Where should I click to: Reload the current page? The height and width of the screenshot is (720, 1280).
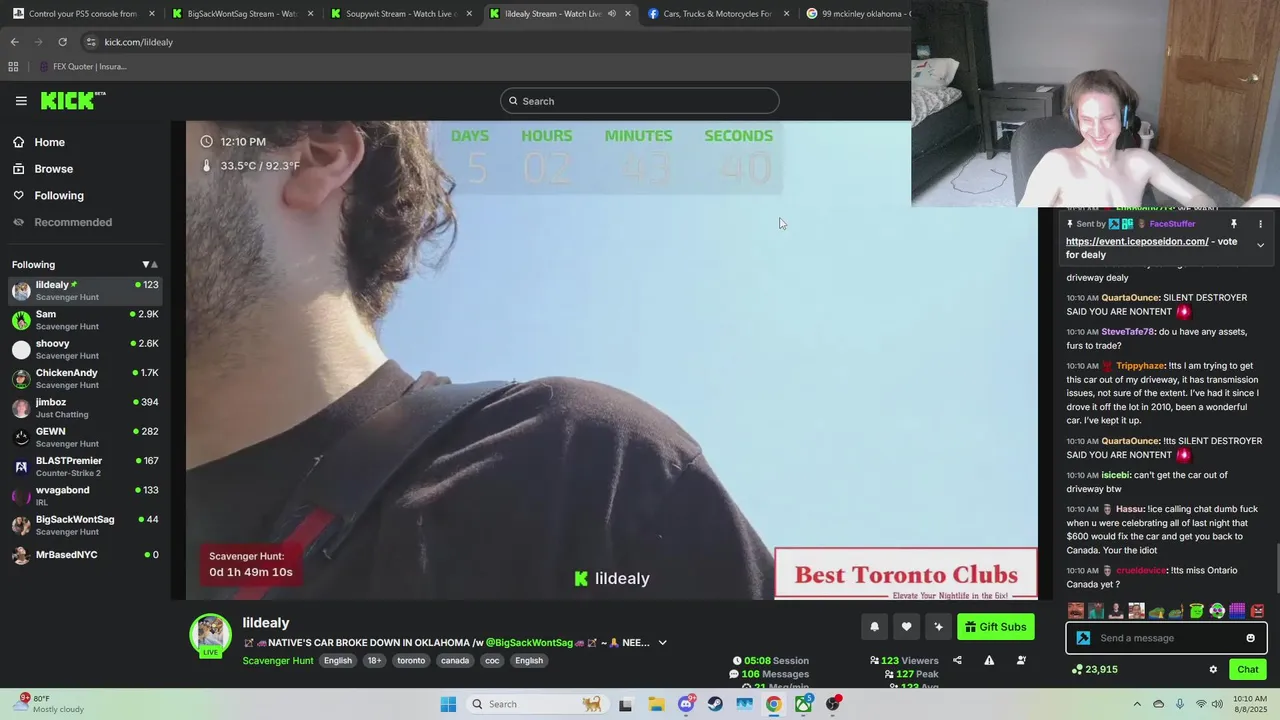pos(62,42)
